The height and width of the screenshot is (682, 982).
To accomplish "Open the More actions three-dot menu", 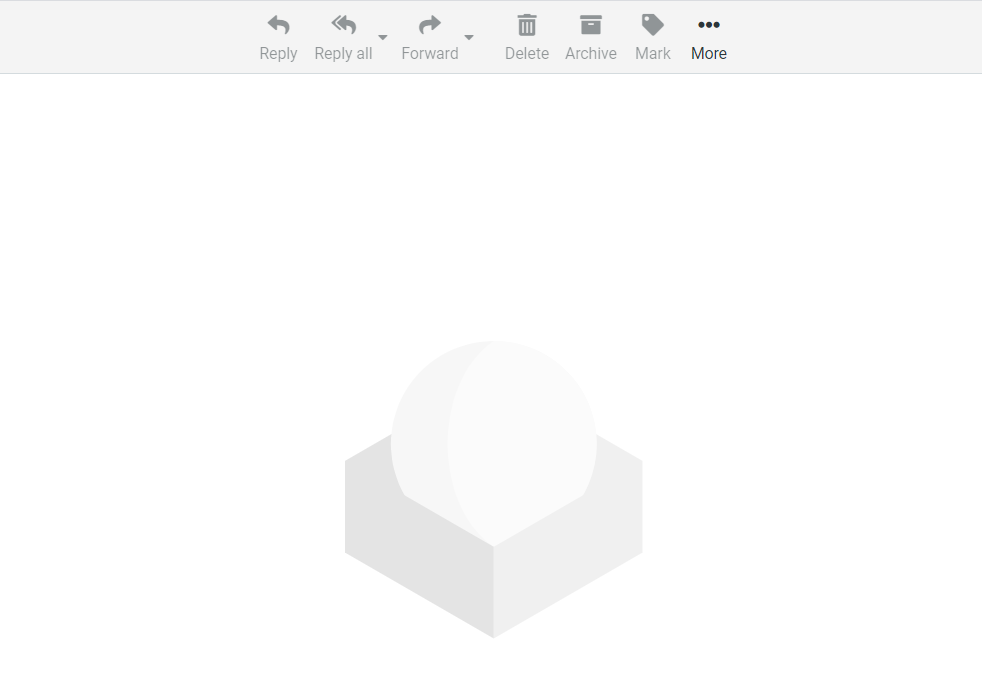I will 709,25.
